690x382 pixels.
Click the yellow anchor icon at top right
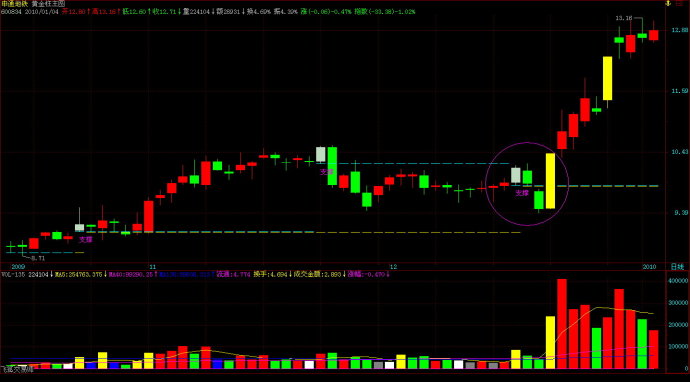click(679, 4)
